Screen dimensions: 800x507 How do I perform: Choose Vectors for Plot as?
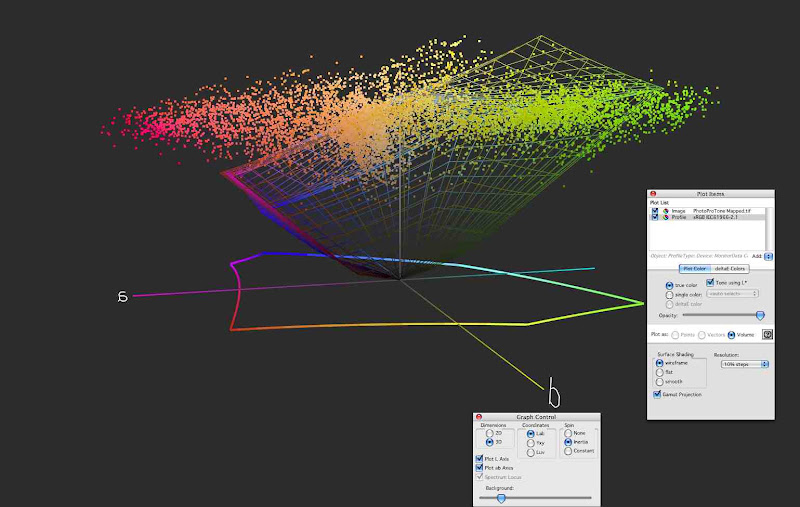tap(702, 335)
